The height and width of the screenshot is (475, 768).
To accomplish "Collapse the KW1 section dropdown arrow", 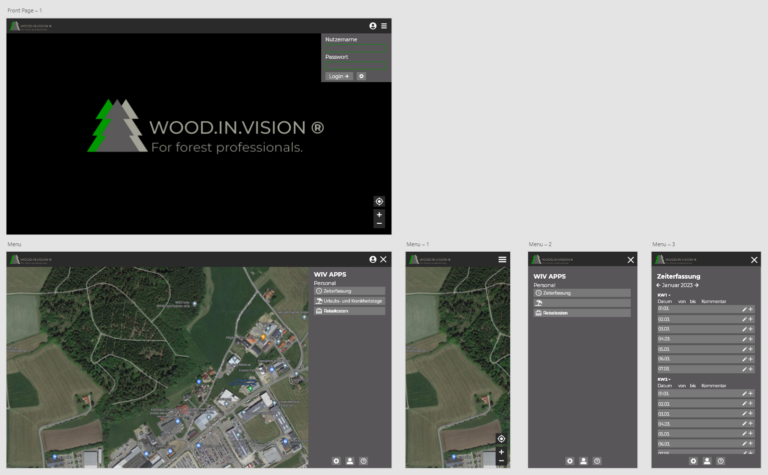I will click(670, 295).
